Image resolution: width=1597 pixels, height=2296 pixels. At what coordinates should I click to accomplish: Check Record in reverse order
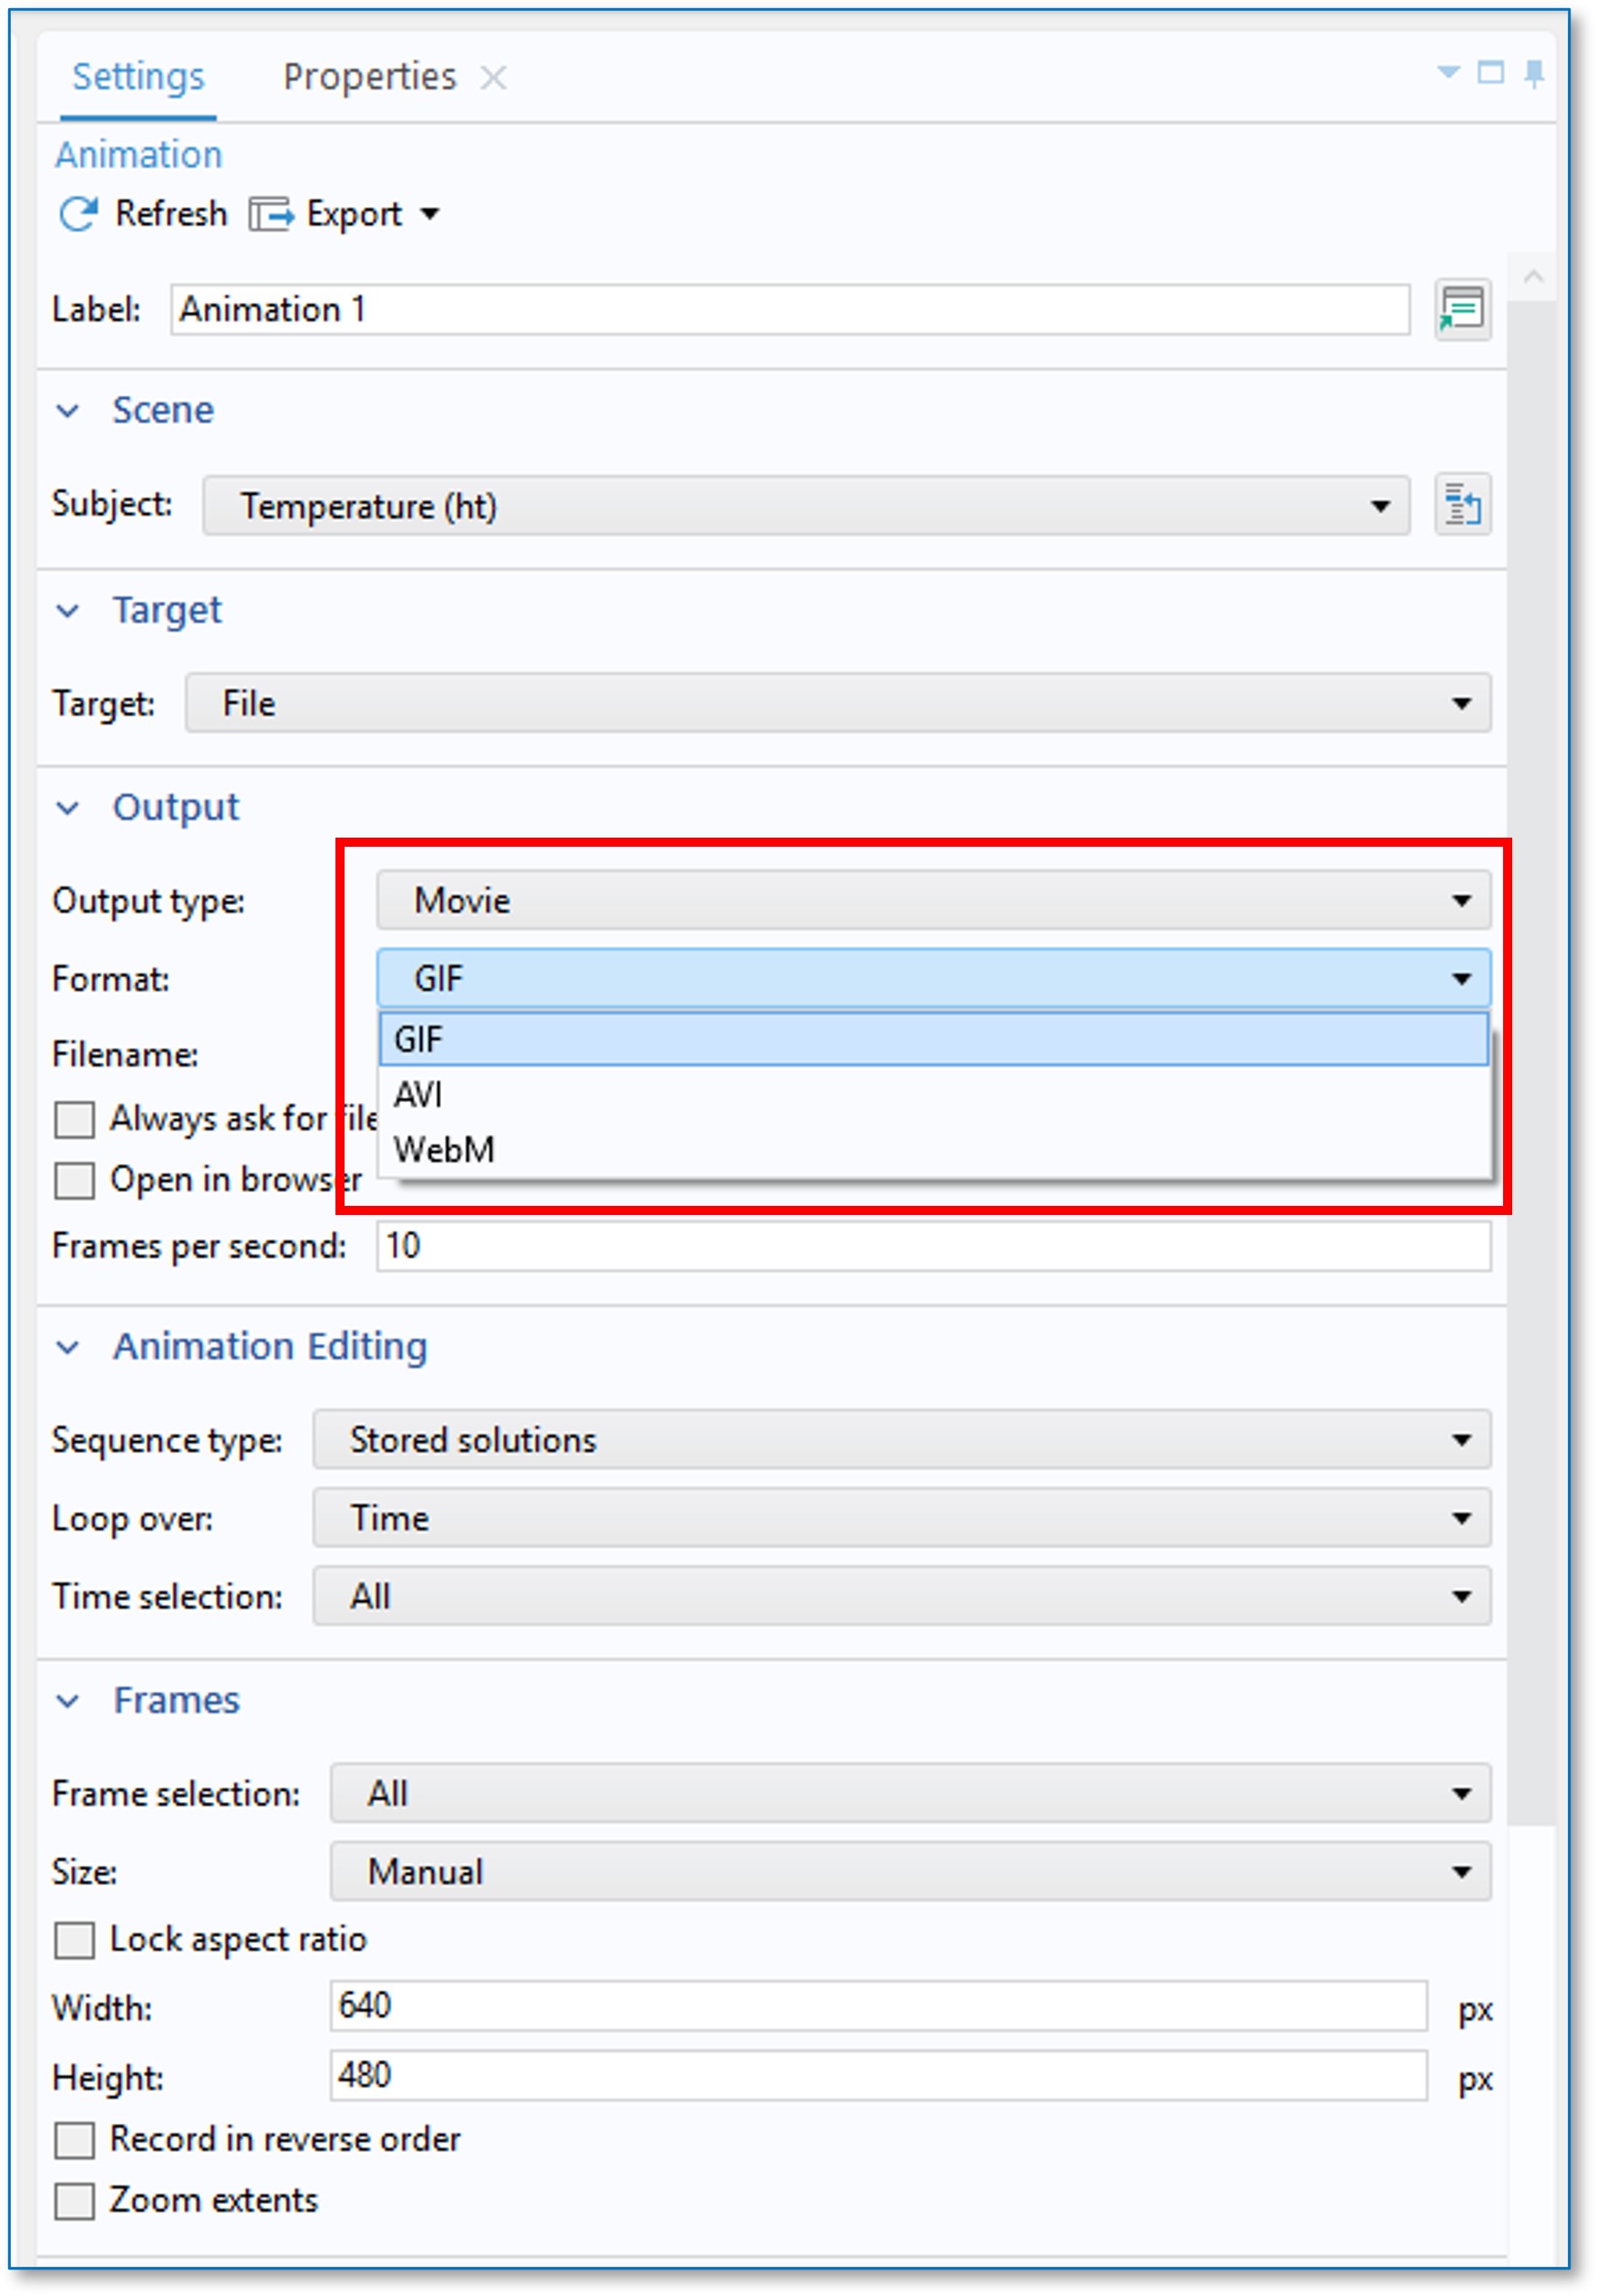pos(75,2139)
